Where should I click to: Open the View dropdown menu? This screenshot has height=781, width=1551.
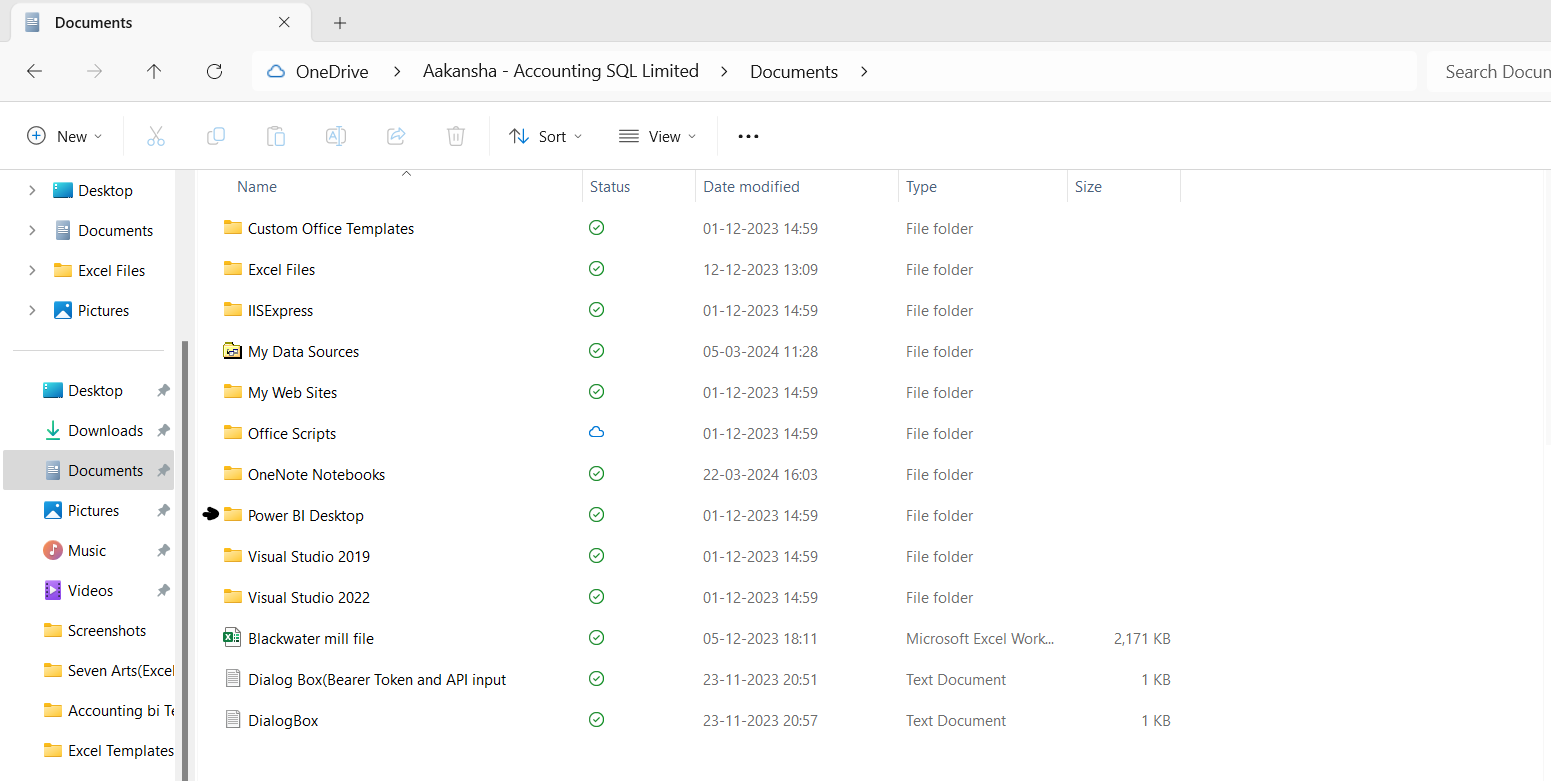pyautogui.click(x=657, y=136)
